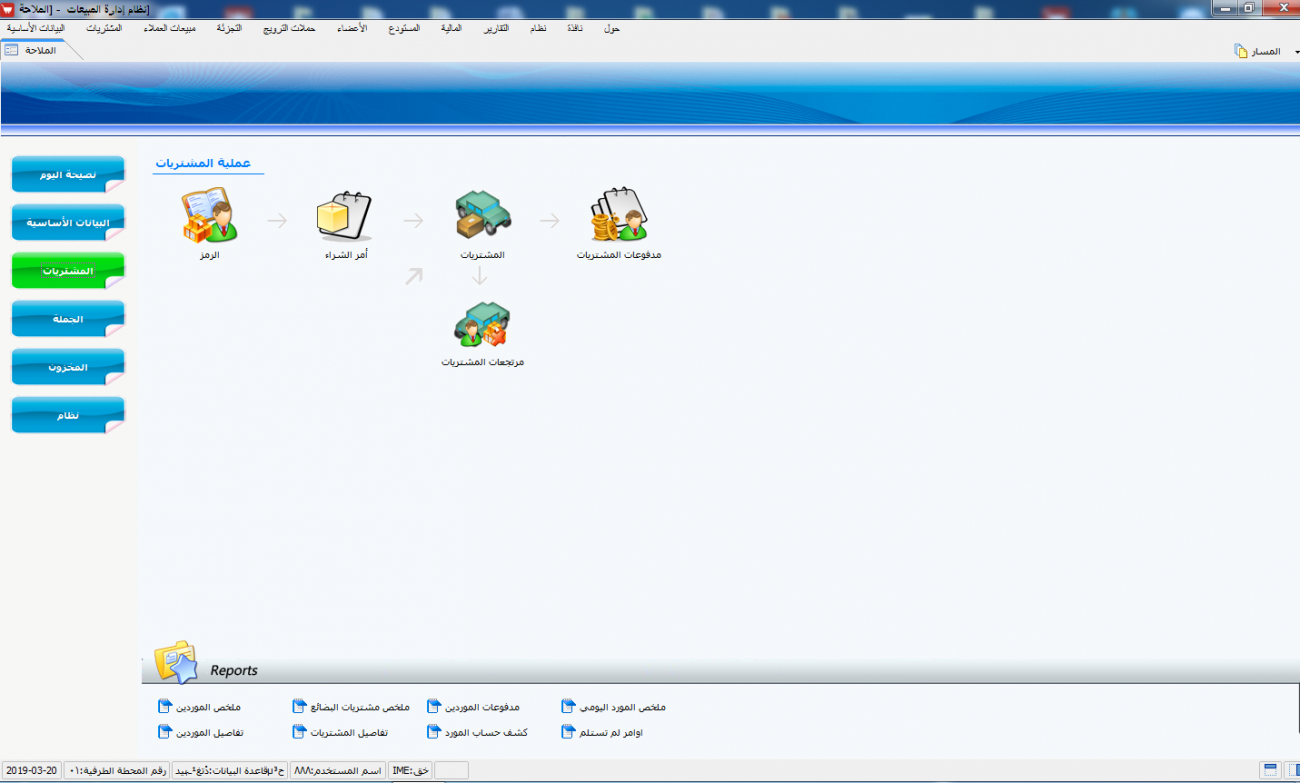Open the نافذة menu

tap(575, 28)
